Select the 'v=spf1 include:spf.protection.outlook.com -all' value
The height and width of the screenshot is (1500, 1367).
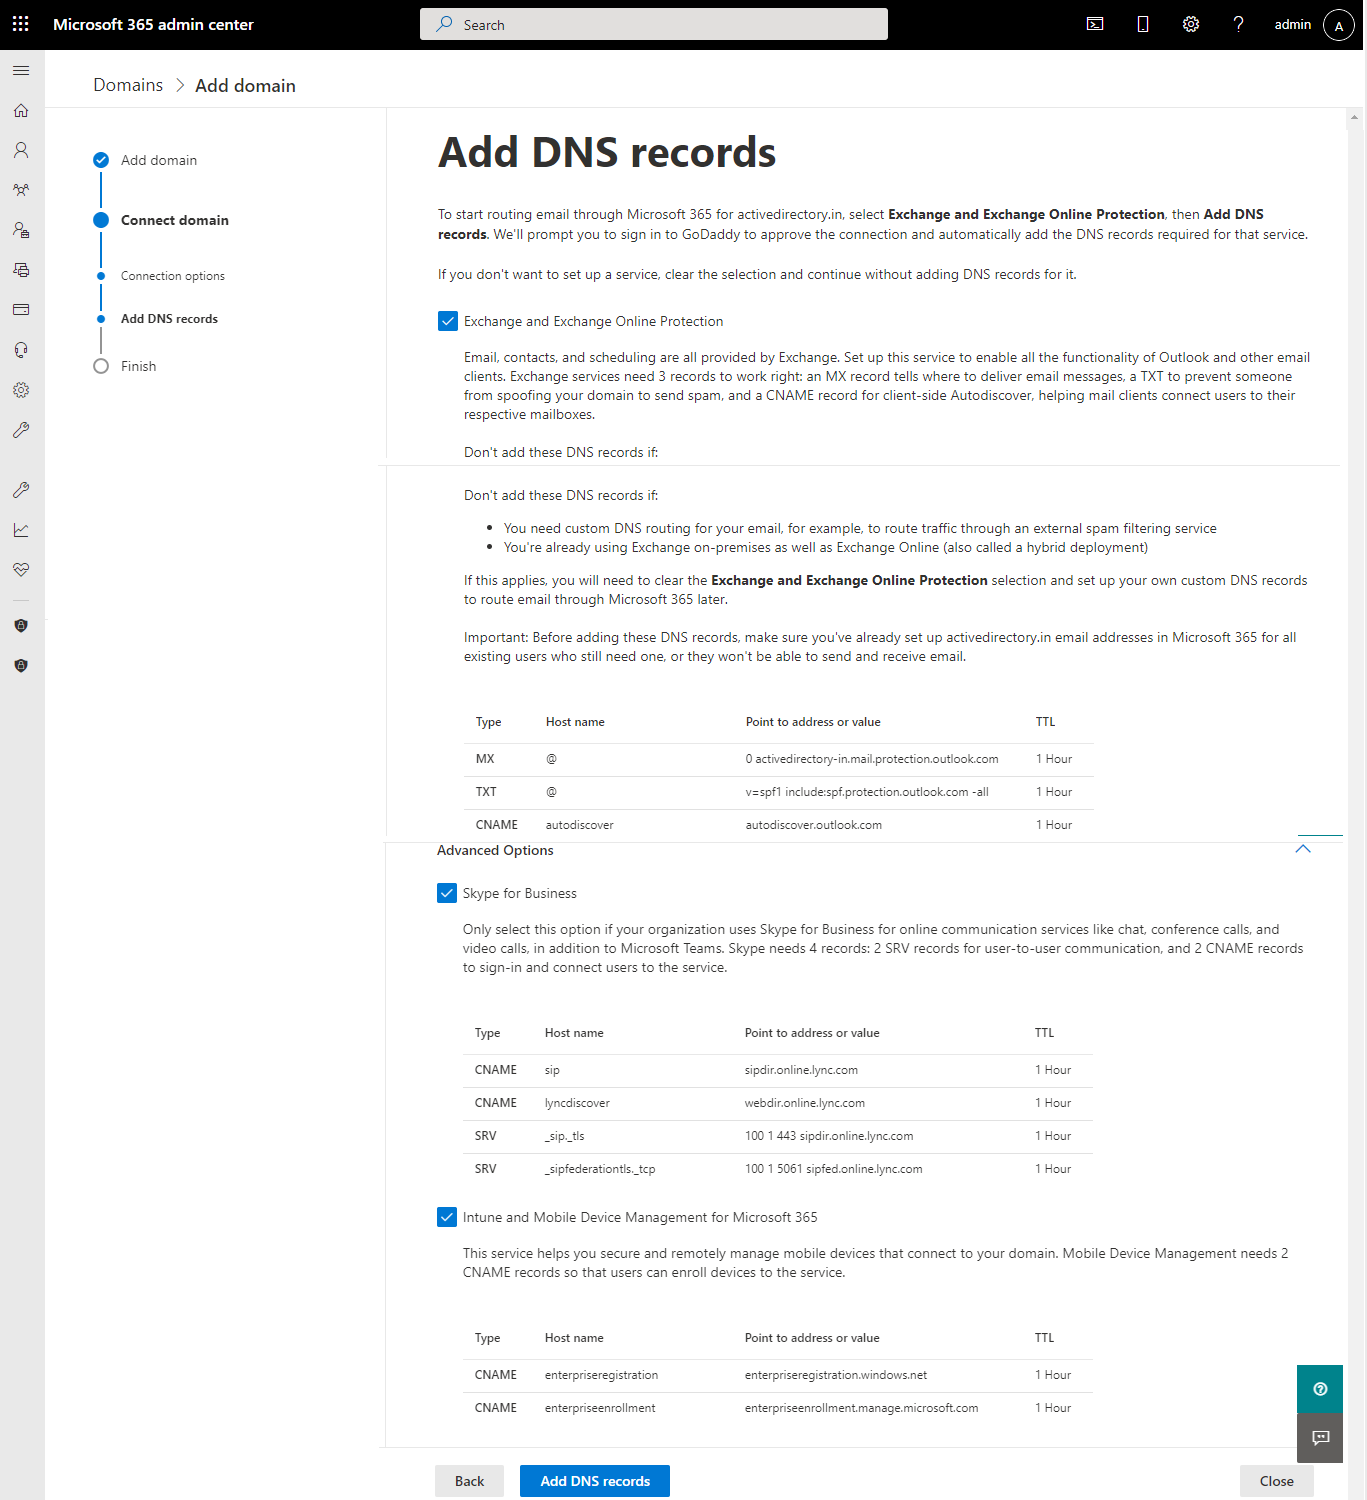pos(866,792)
